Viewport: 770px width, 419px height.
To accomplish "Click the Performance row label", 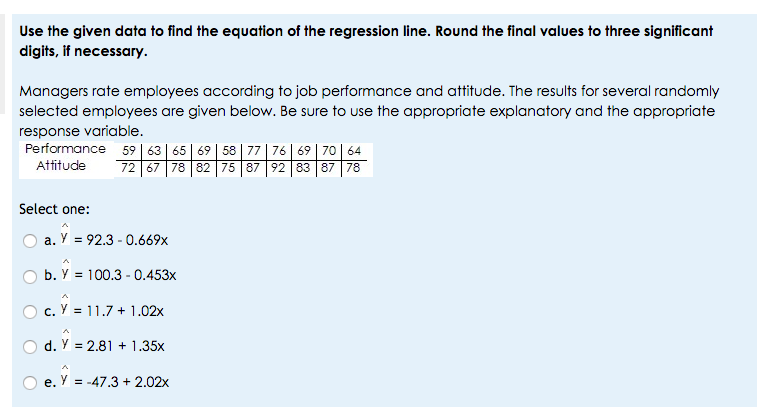I will coord(65,149).
